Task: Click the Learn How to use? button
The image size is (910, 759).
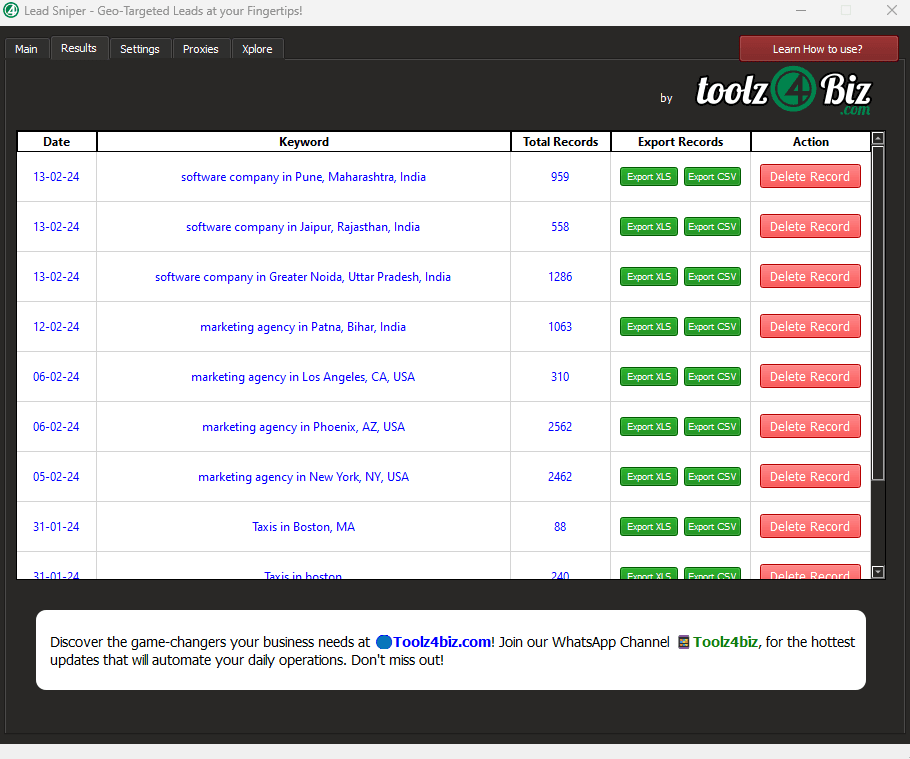Action: 817,49
